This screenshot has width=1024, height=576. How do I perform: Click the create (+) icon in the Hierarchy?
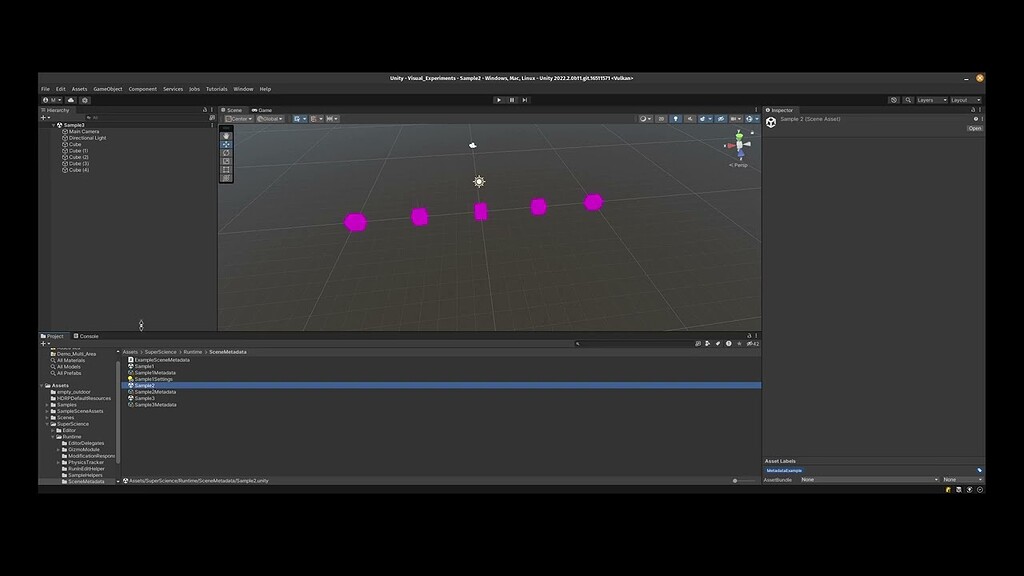pos(44,117)
